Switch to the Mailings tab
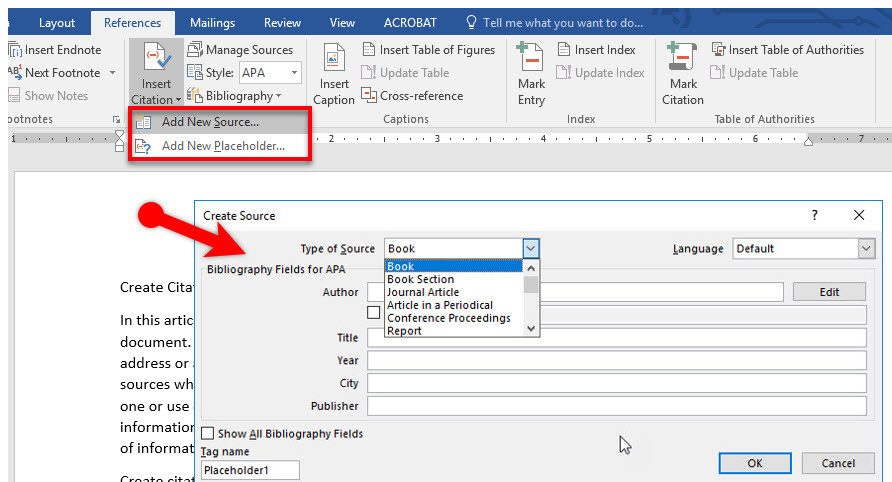Image resolution: width=892 pixels, height=482 pixels. coord(212,23)
